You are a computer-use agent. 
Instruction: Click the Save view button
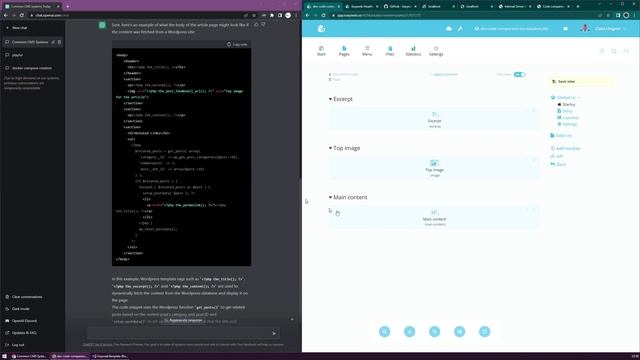coord(580,82)
